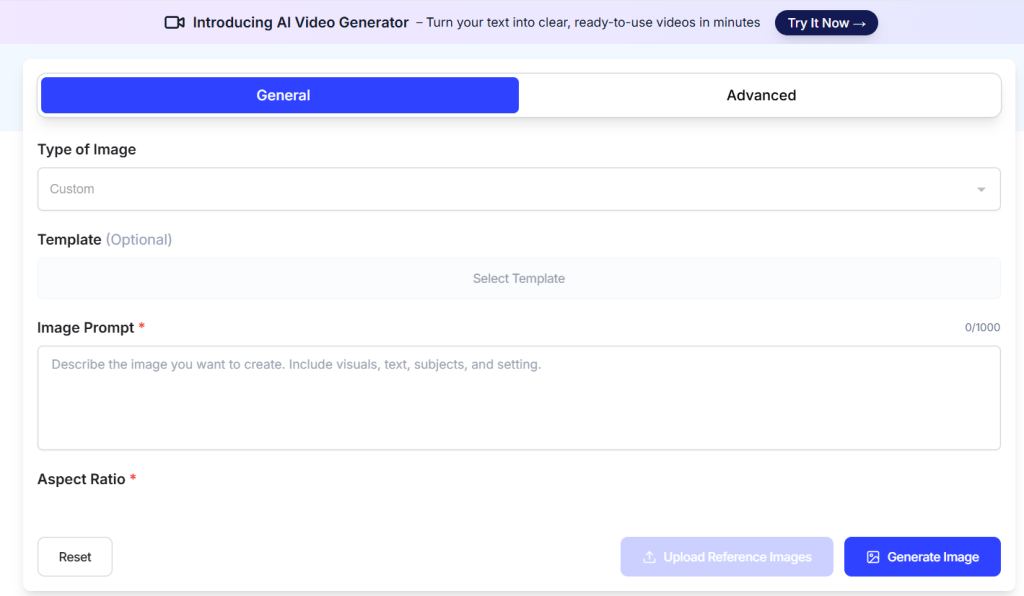This screenshot has height=596, width=1024.
Task: Click the Aspect Ratio label
Action: 81,479
